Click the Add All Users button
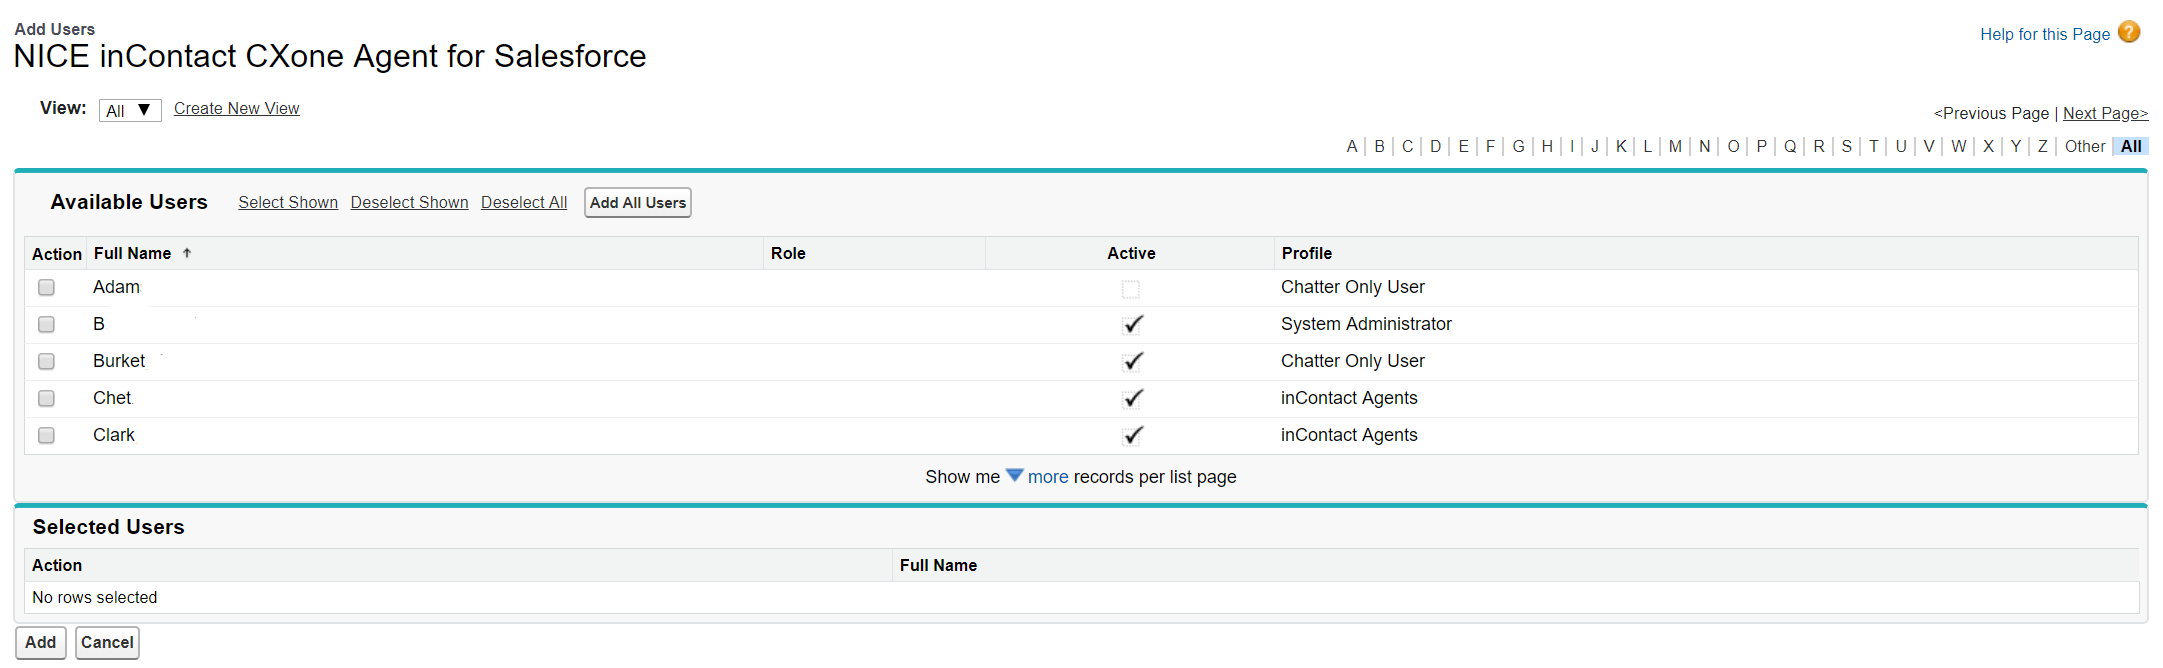Viewport: 2163px width, 668px height. point(638,202)
